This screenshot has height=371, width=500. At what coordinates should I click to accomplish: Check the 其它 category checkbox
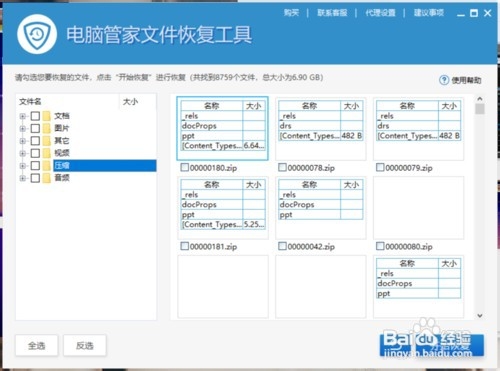tap(35, 141)
